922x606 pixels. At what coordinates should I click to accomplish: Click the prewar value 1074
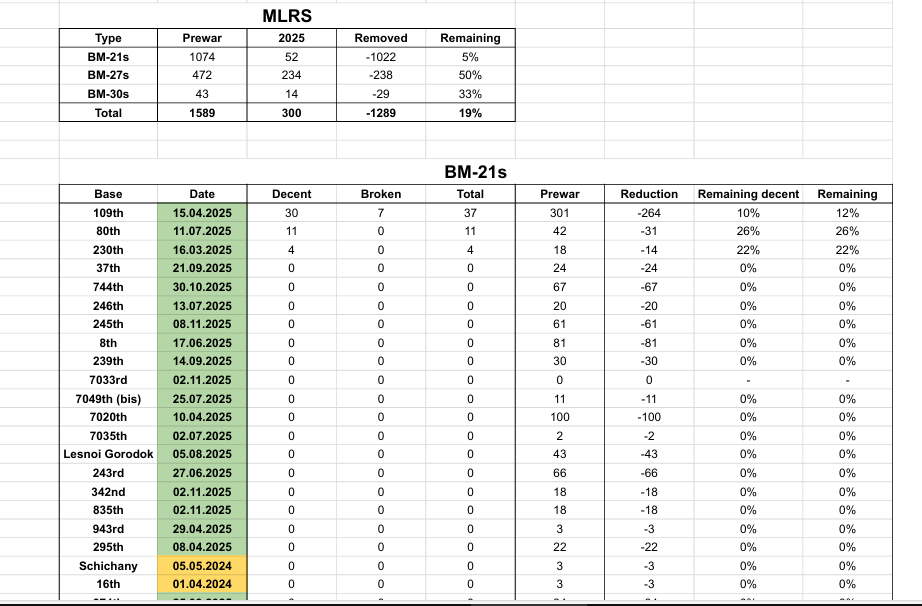coord(202,57)
